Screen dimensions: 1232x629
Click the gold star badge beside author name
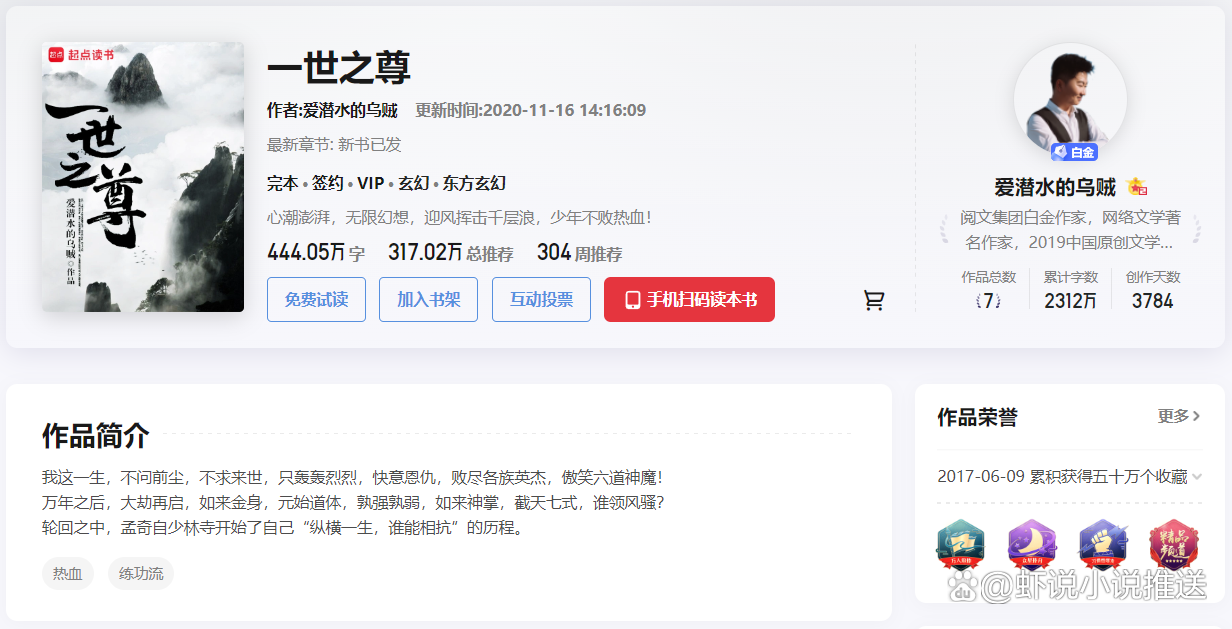tap(1136, 187)
